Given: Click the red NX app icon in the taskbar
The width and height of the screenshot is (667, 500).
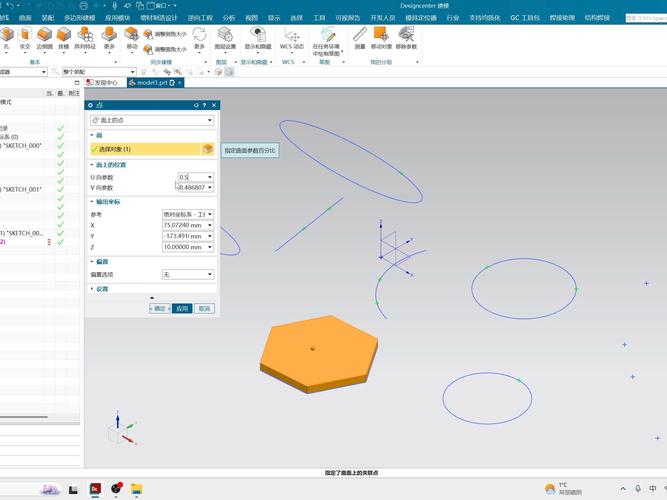Looking at the screenshot, I should [x=95, y=489].
